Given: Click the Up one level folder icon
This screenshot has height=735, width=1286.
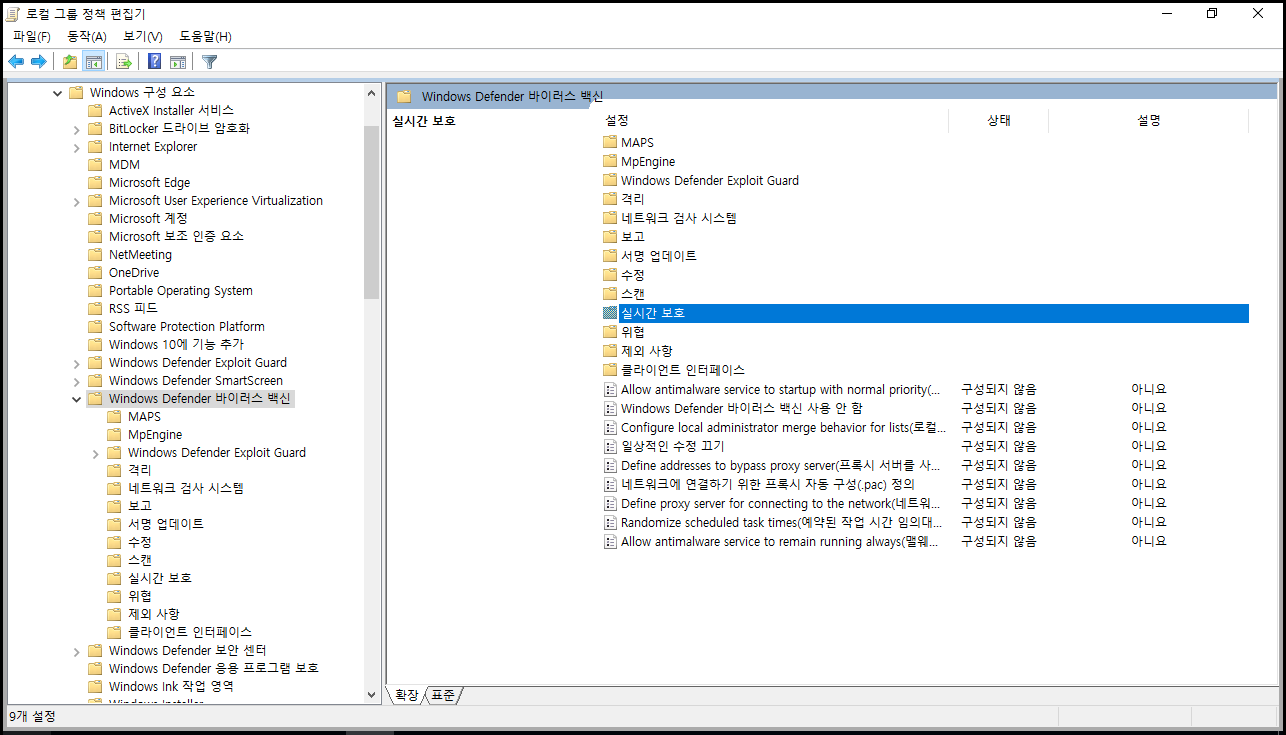Looking at the screenshot, I should click(x=70, y=62).
